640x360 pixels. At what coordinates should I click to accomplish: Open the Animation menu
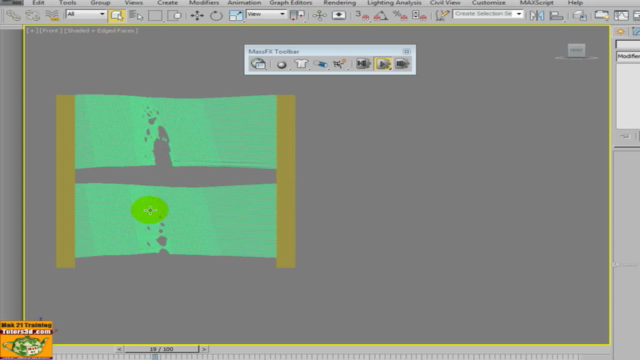(x=244, y=2)
